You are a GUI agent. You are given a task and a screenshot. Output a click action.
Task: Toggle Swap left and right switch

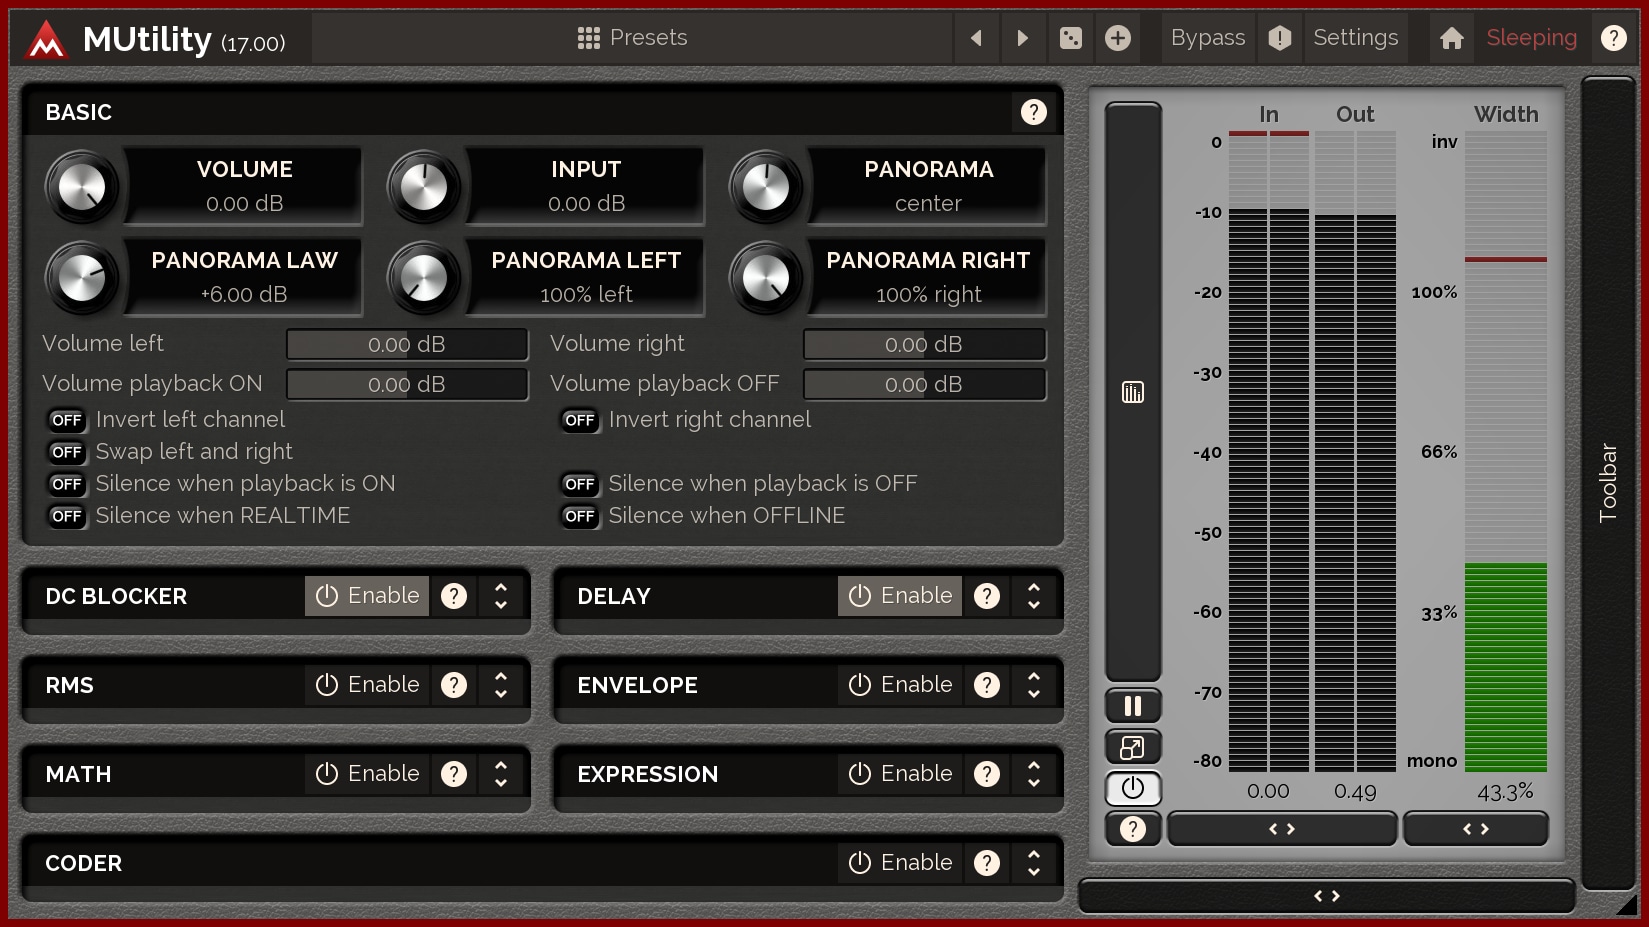click(x=67, y=452)
